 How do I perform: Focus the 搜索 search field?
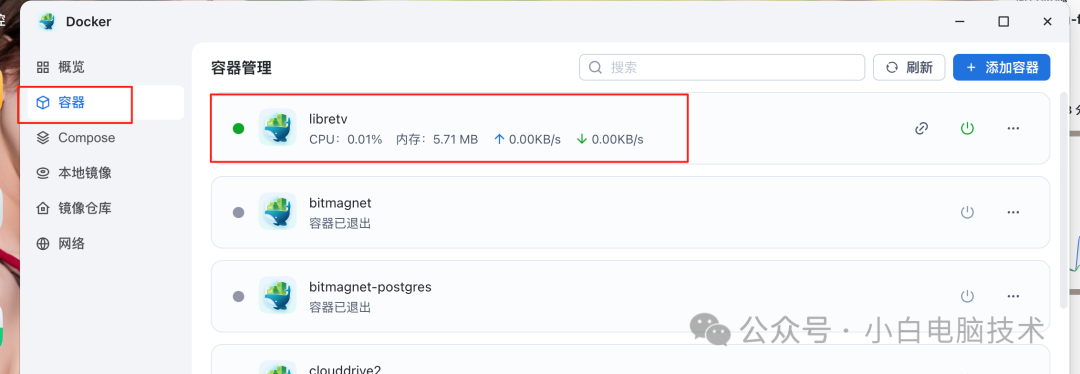[x=722, y=67]
